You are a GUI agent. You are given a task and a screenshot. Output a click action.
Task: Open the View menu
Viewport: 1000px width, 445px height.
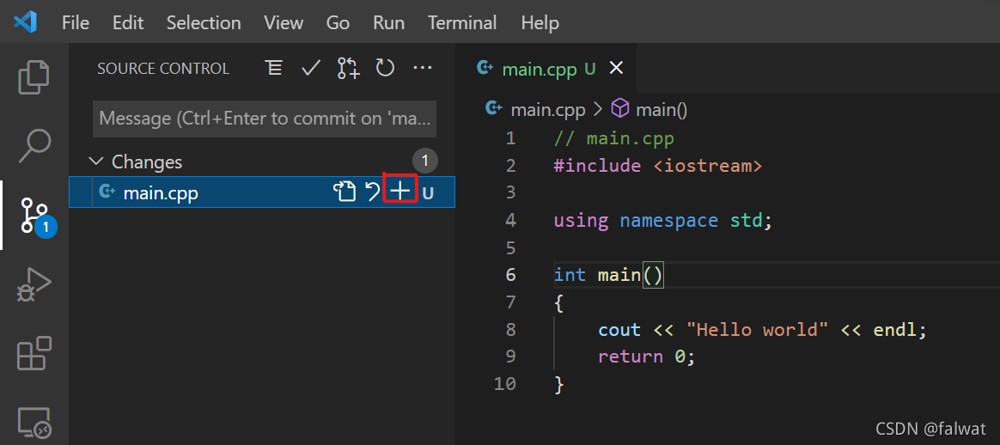[284, 23]
